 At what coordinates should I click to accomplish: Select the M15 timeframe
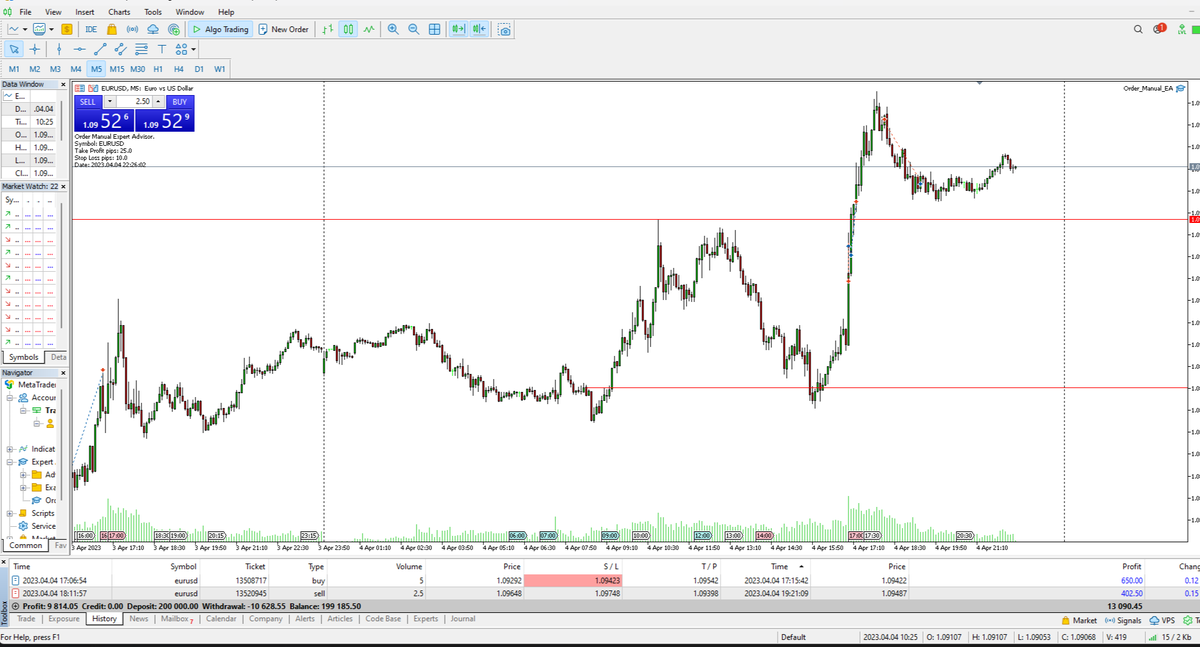point(117,69)
